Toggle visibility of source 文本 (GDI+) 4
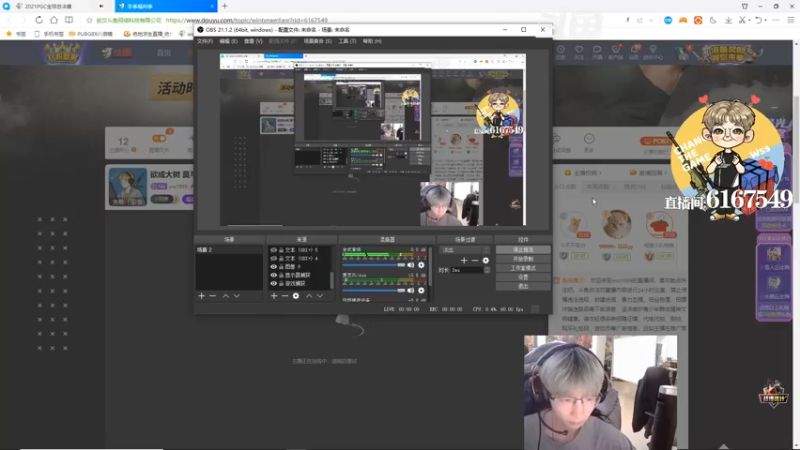800x450 pixels. (x=273, y=259)
